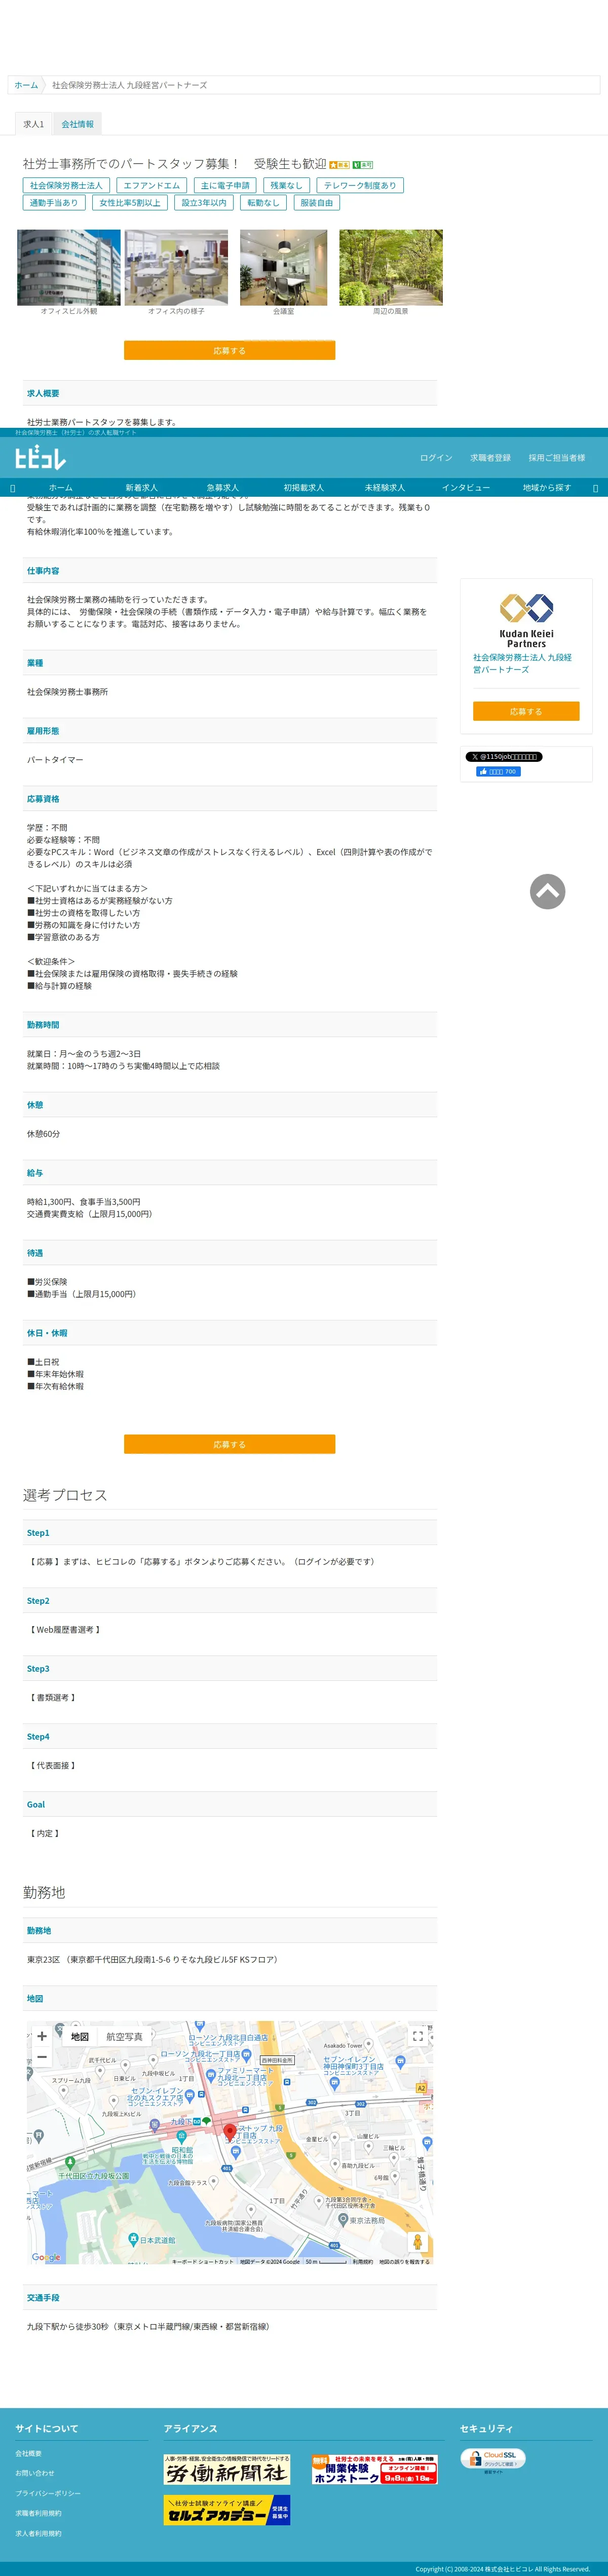Open the 周辺の風景 photo thumbnail
This screenshot has height=2576, width=608.
click(391, 267)
